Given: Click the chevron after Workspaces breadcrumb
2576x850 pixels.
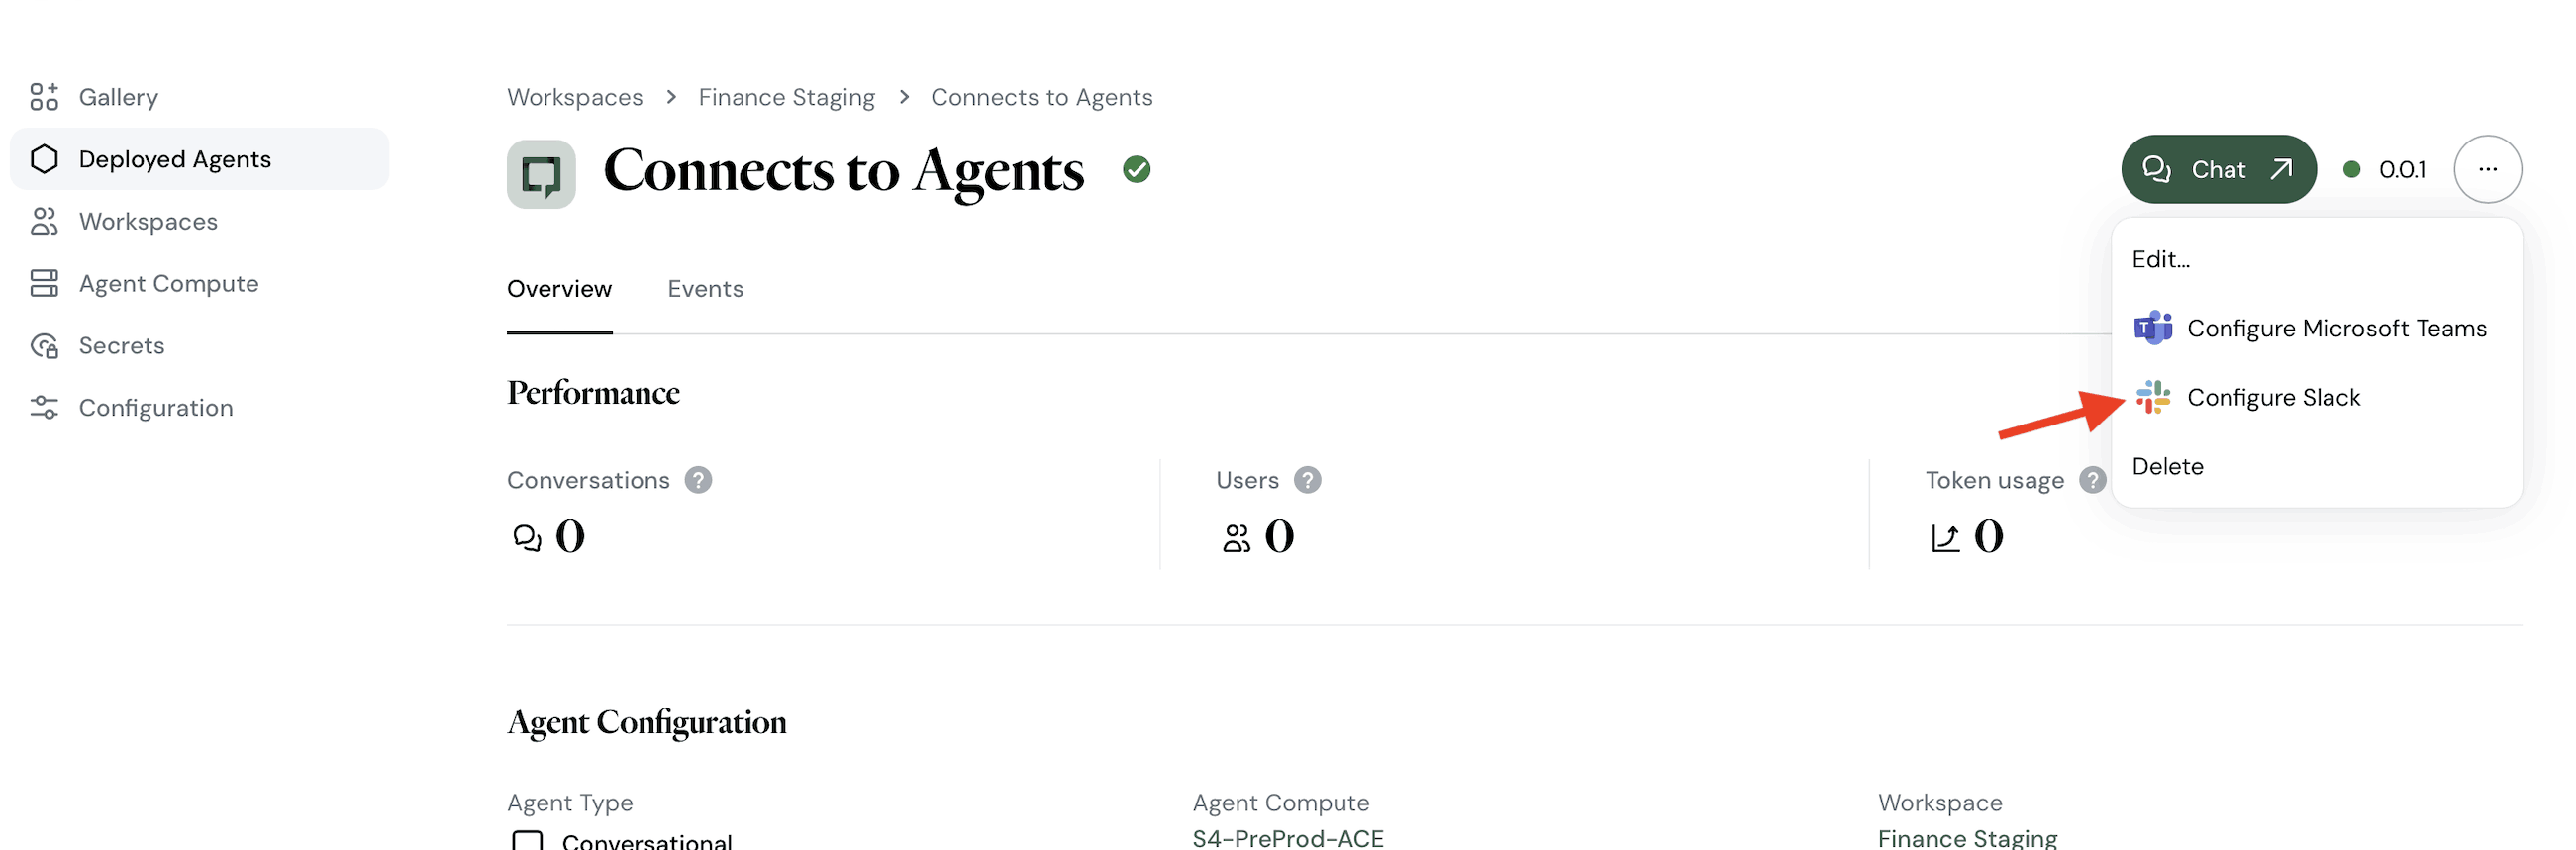Looking at the screenshot, I should 671,97.
